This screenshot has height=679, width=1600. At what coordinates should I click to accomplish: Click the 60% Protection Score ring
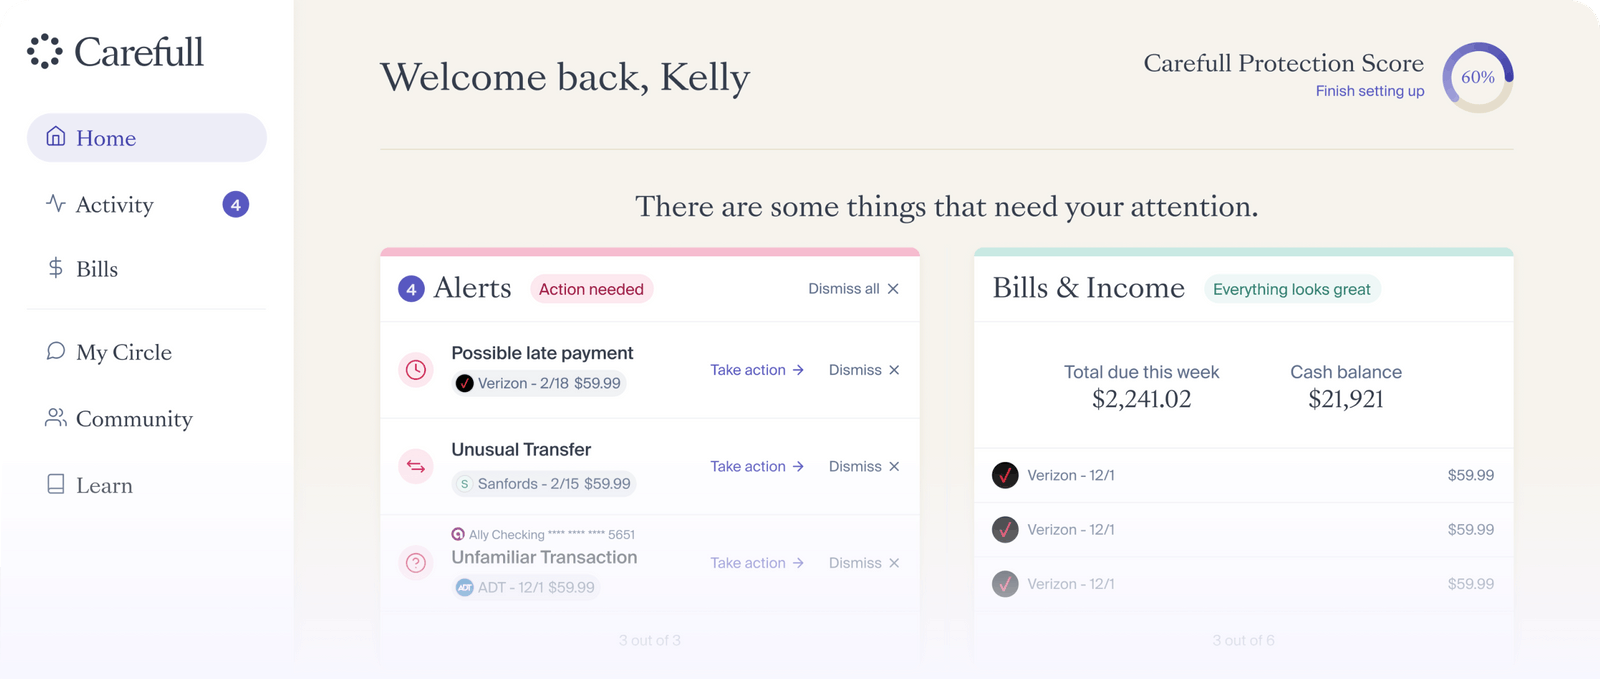(x=1476, y=76)
